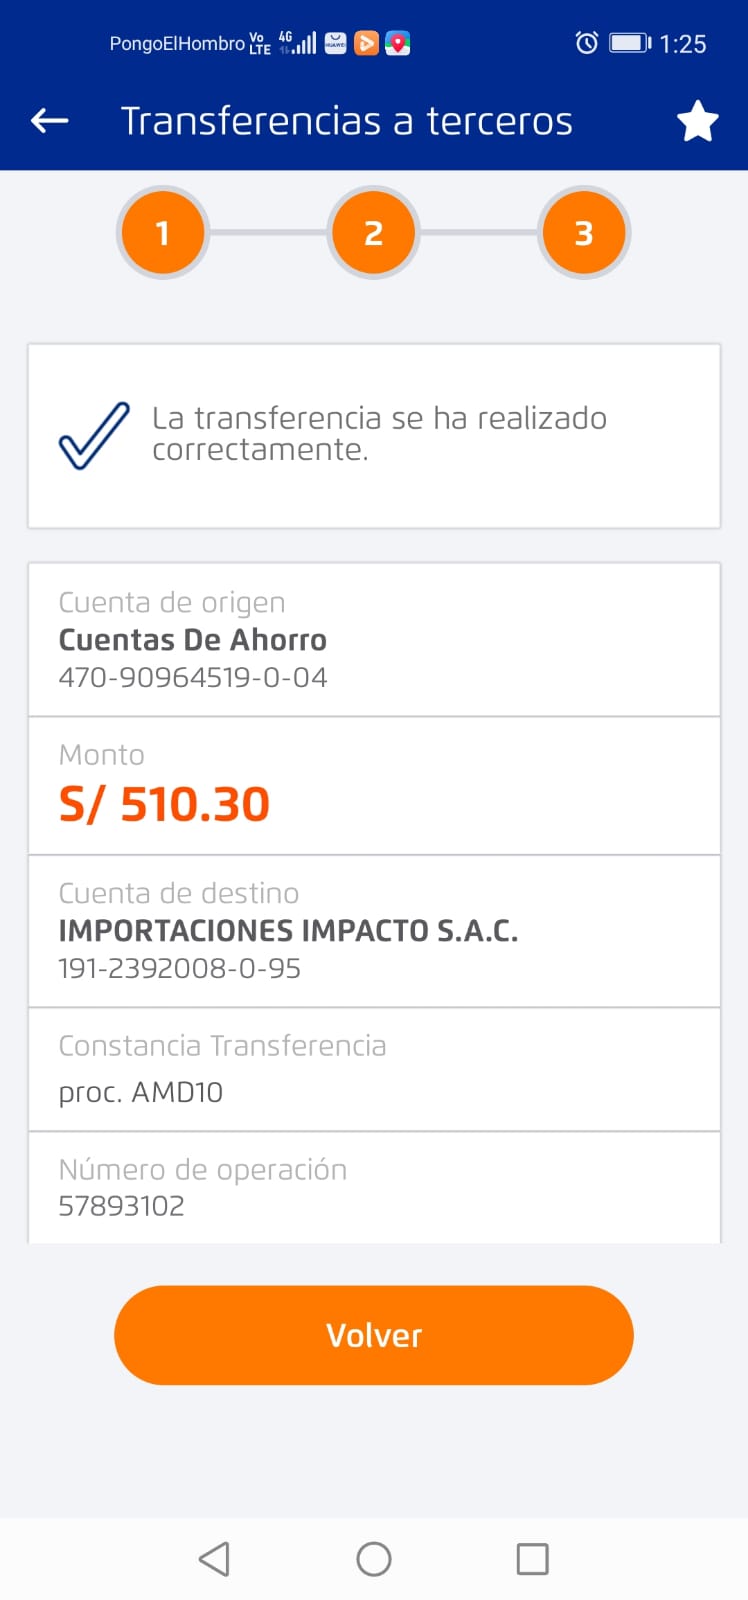Tap the IMPORTACIONES IMPACTO S.A.C. destination row

[374, 931]
